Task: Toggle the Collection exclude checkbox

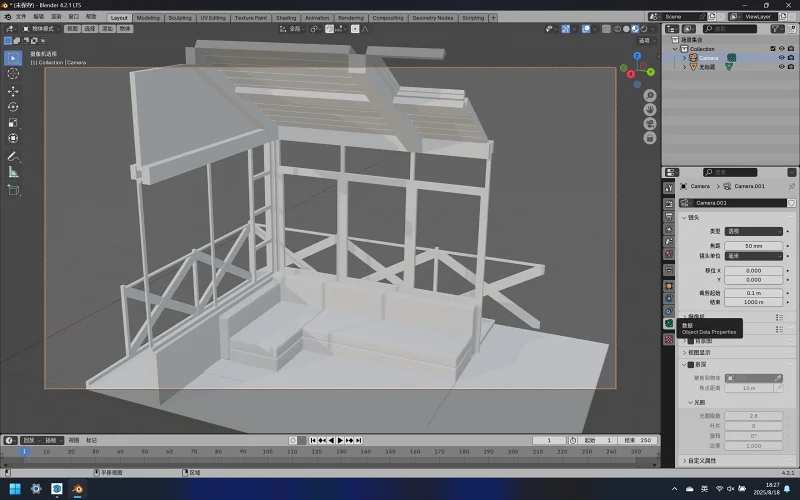Action: click(772, 48)
